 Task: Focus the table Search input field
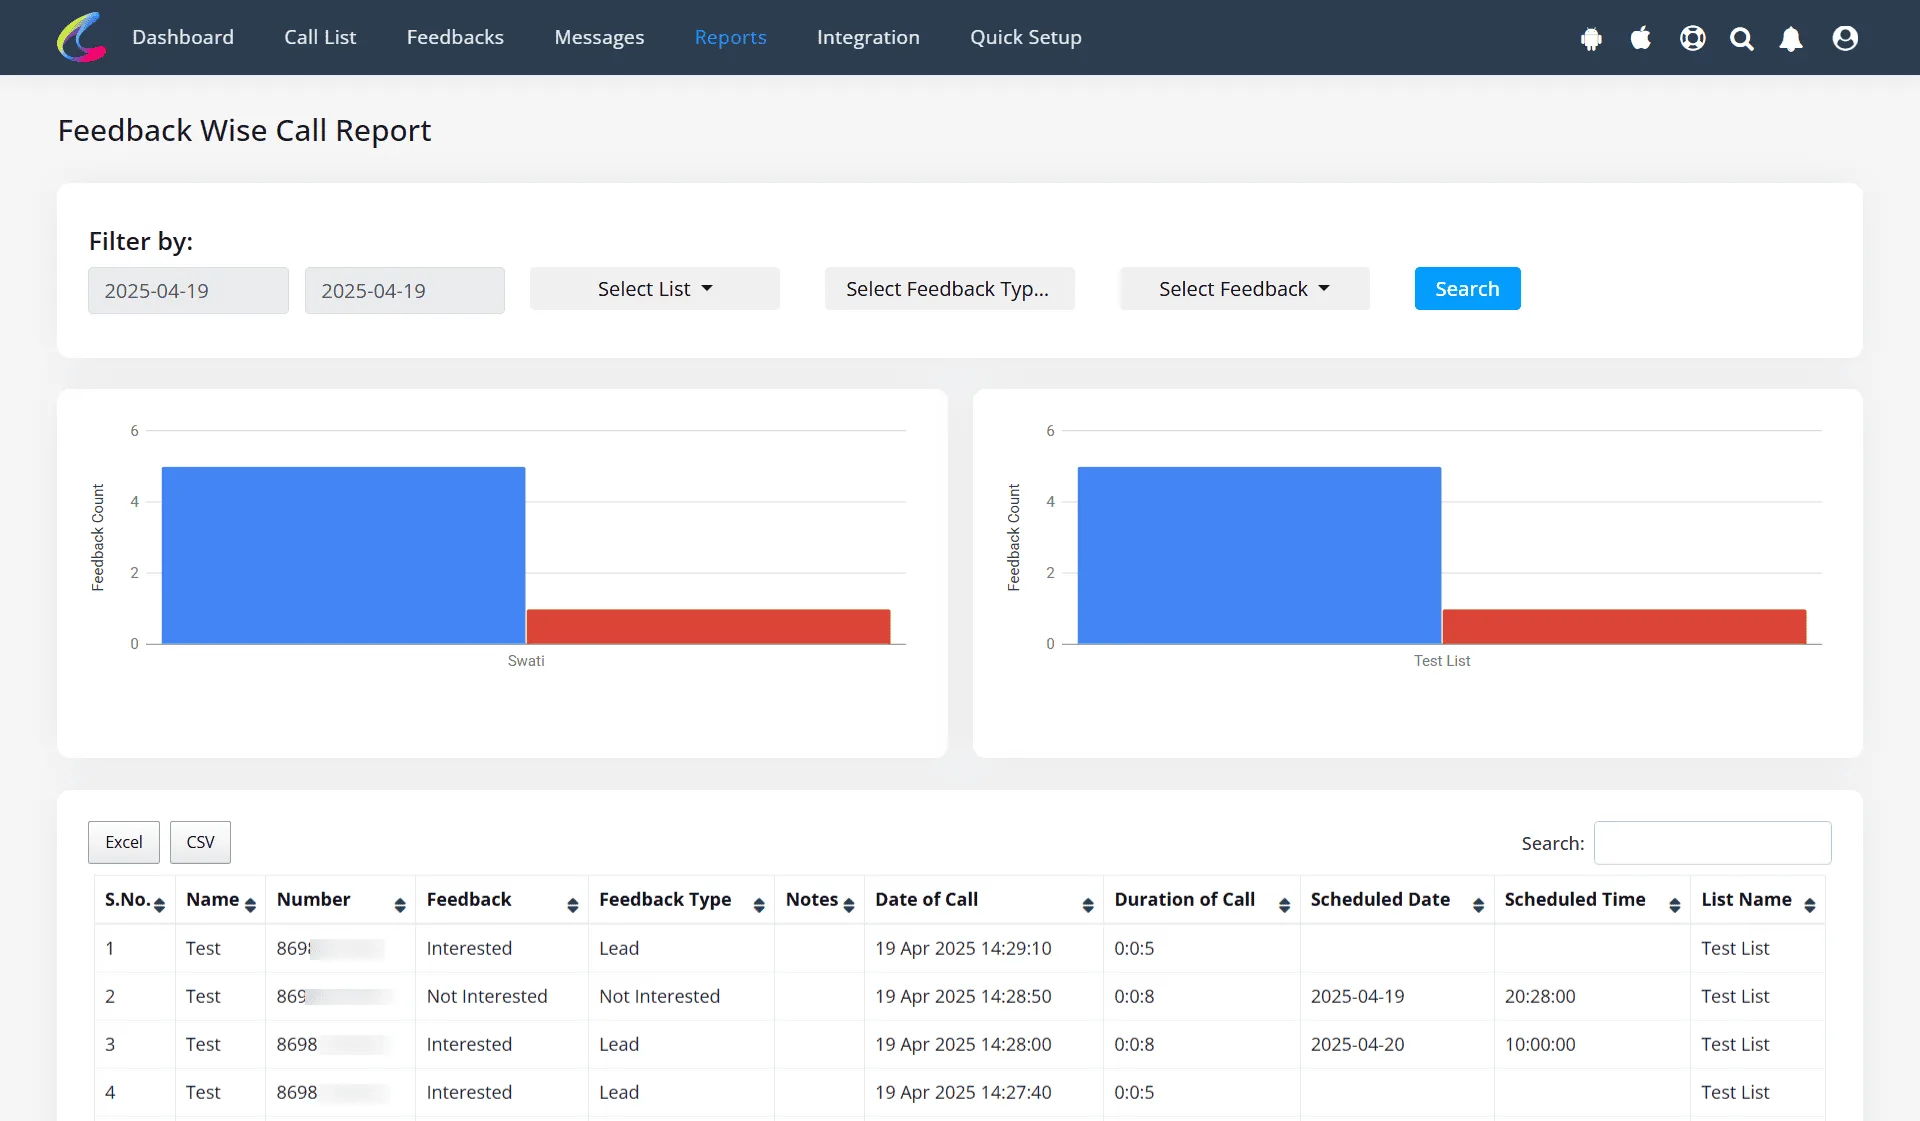(x=1712, y=843)
